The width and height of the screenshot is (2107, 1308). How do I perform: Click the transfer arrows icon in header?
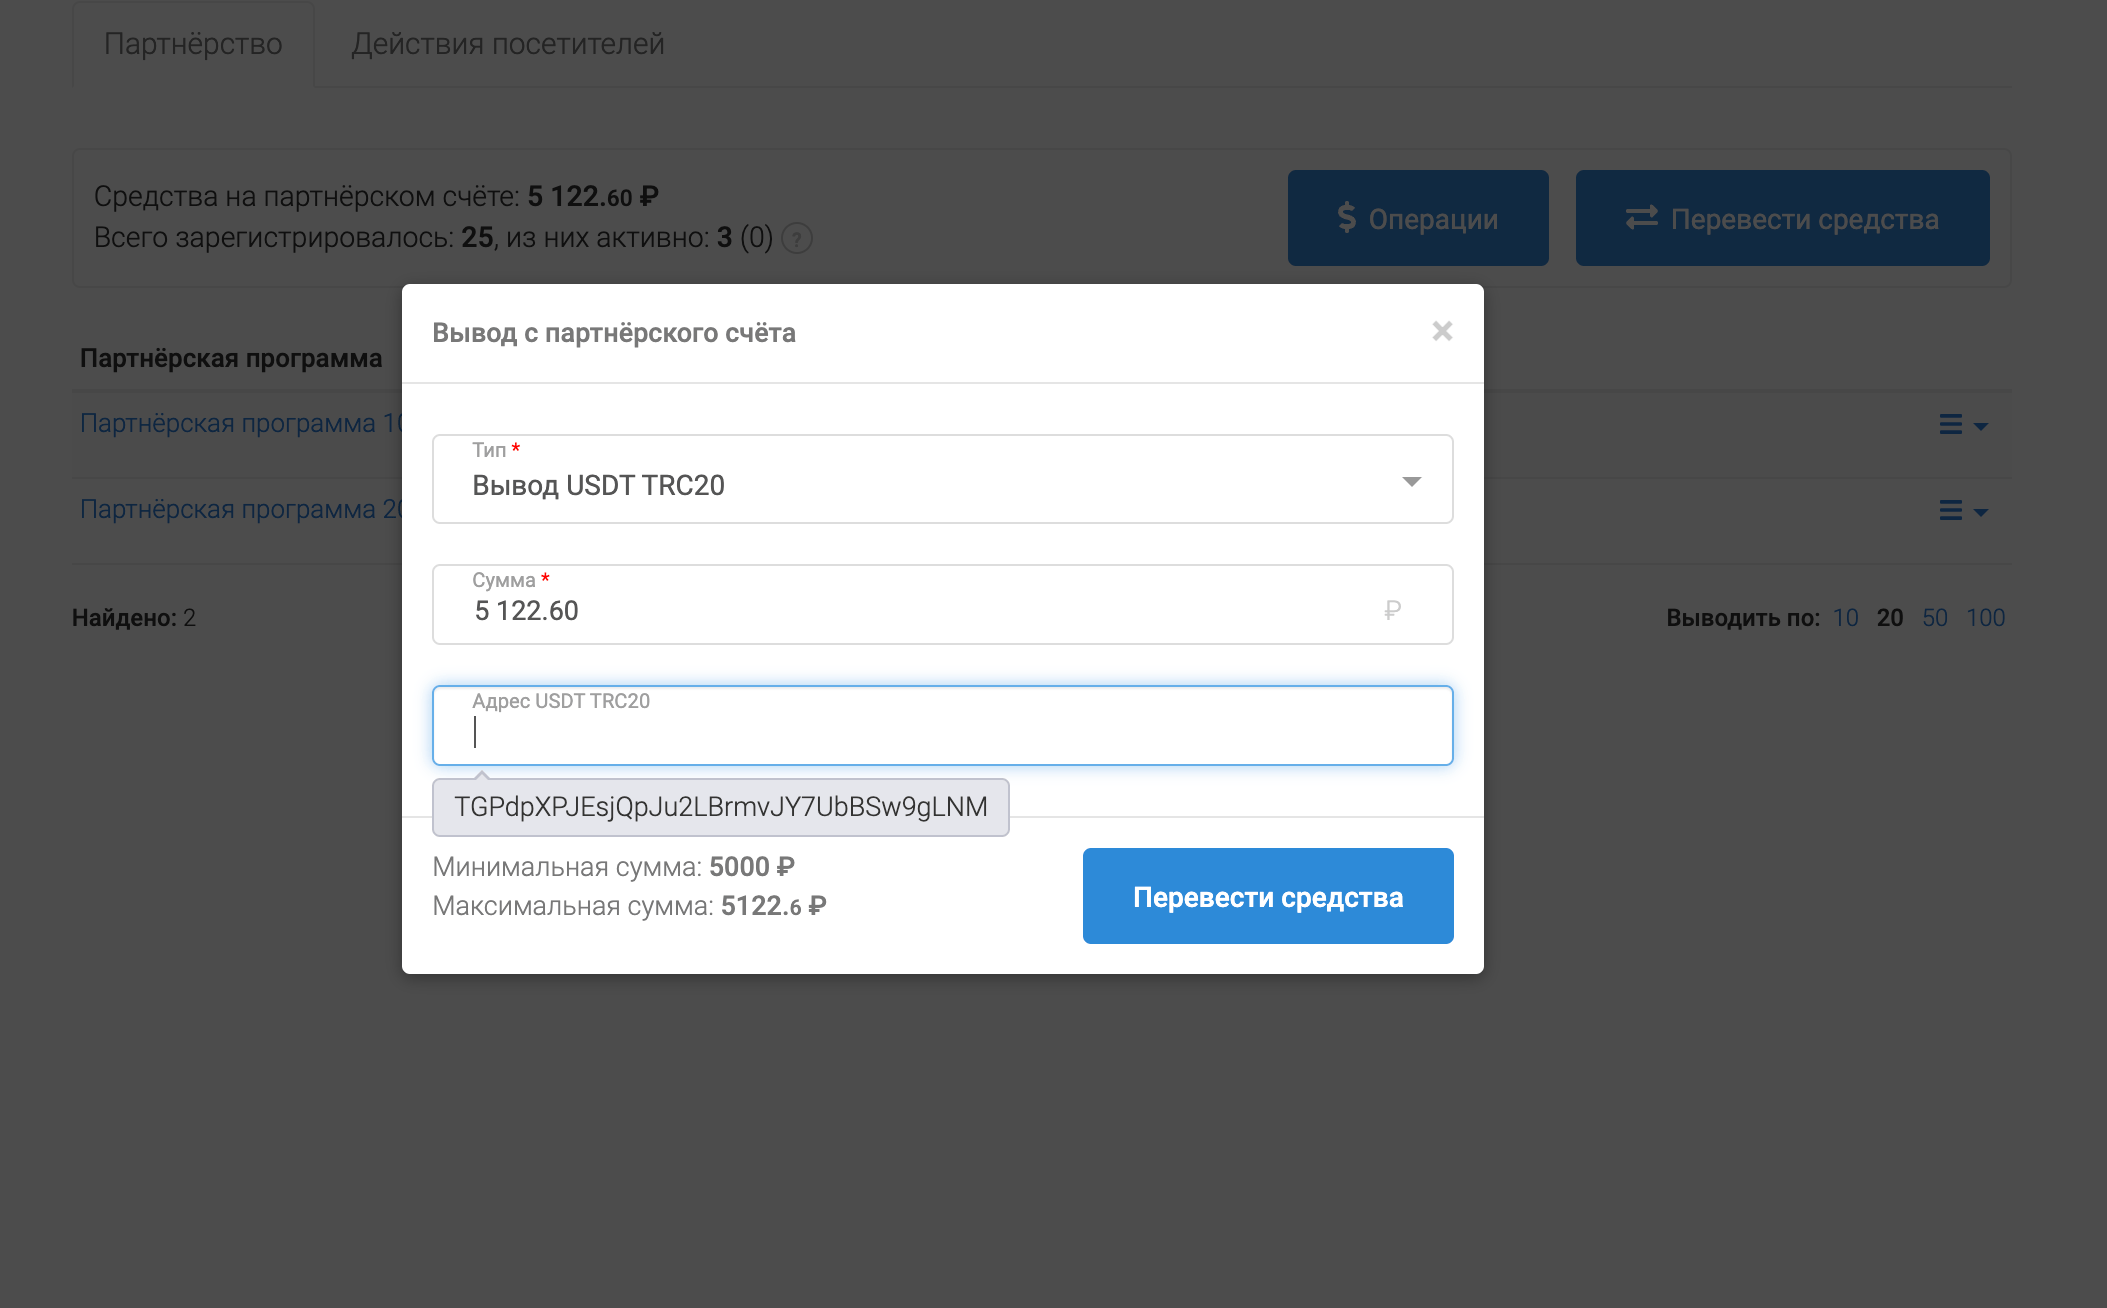pos(1641,218)
